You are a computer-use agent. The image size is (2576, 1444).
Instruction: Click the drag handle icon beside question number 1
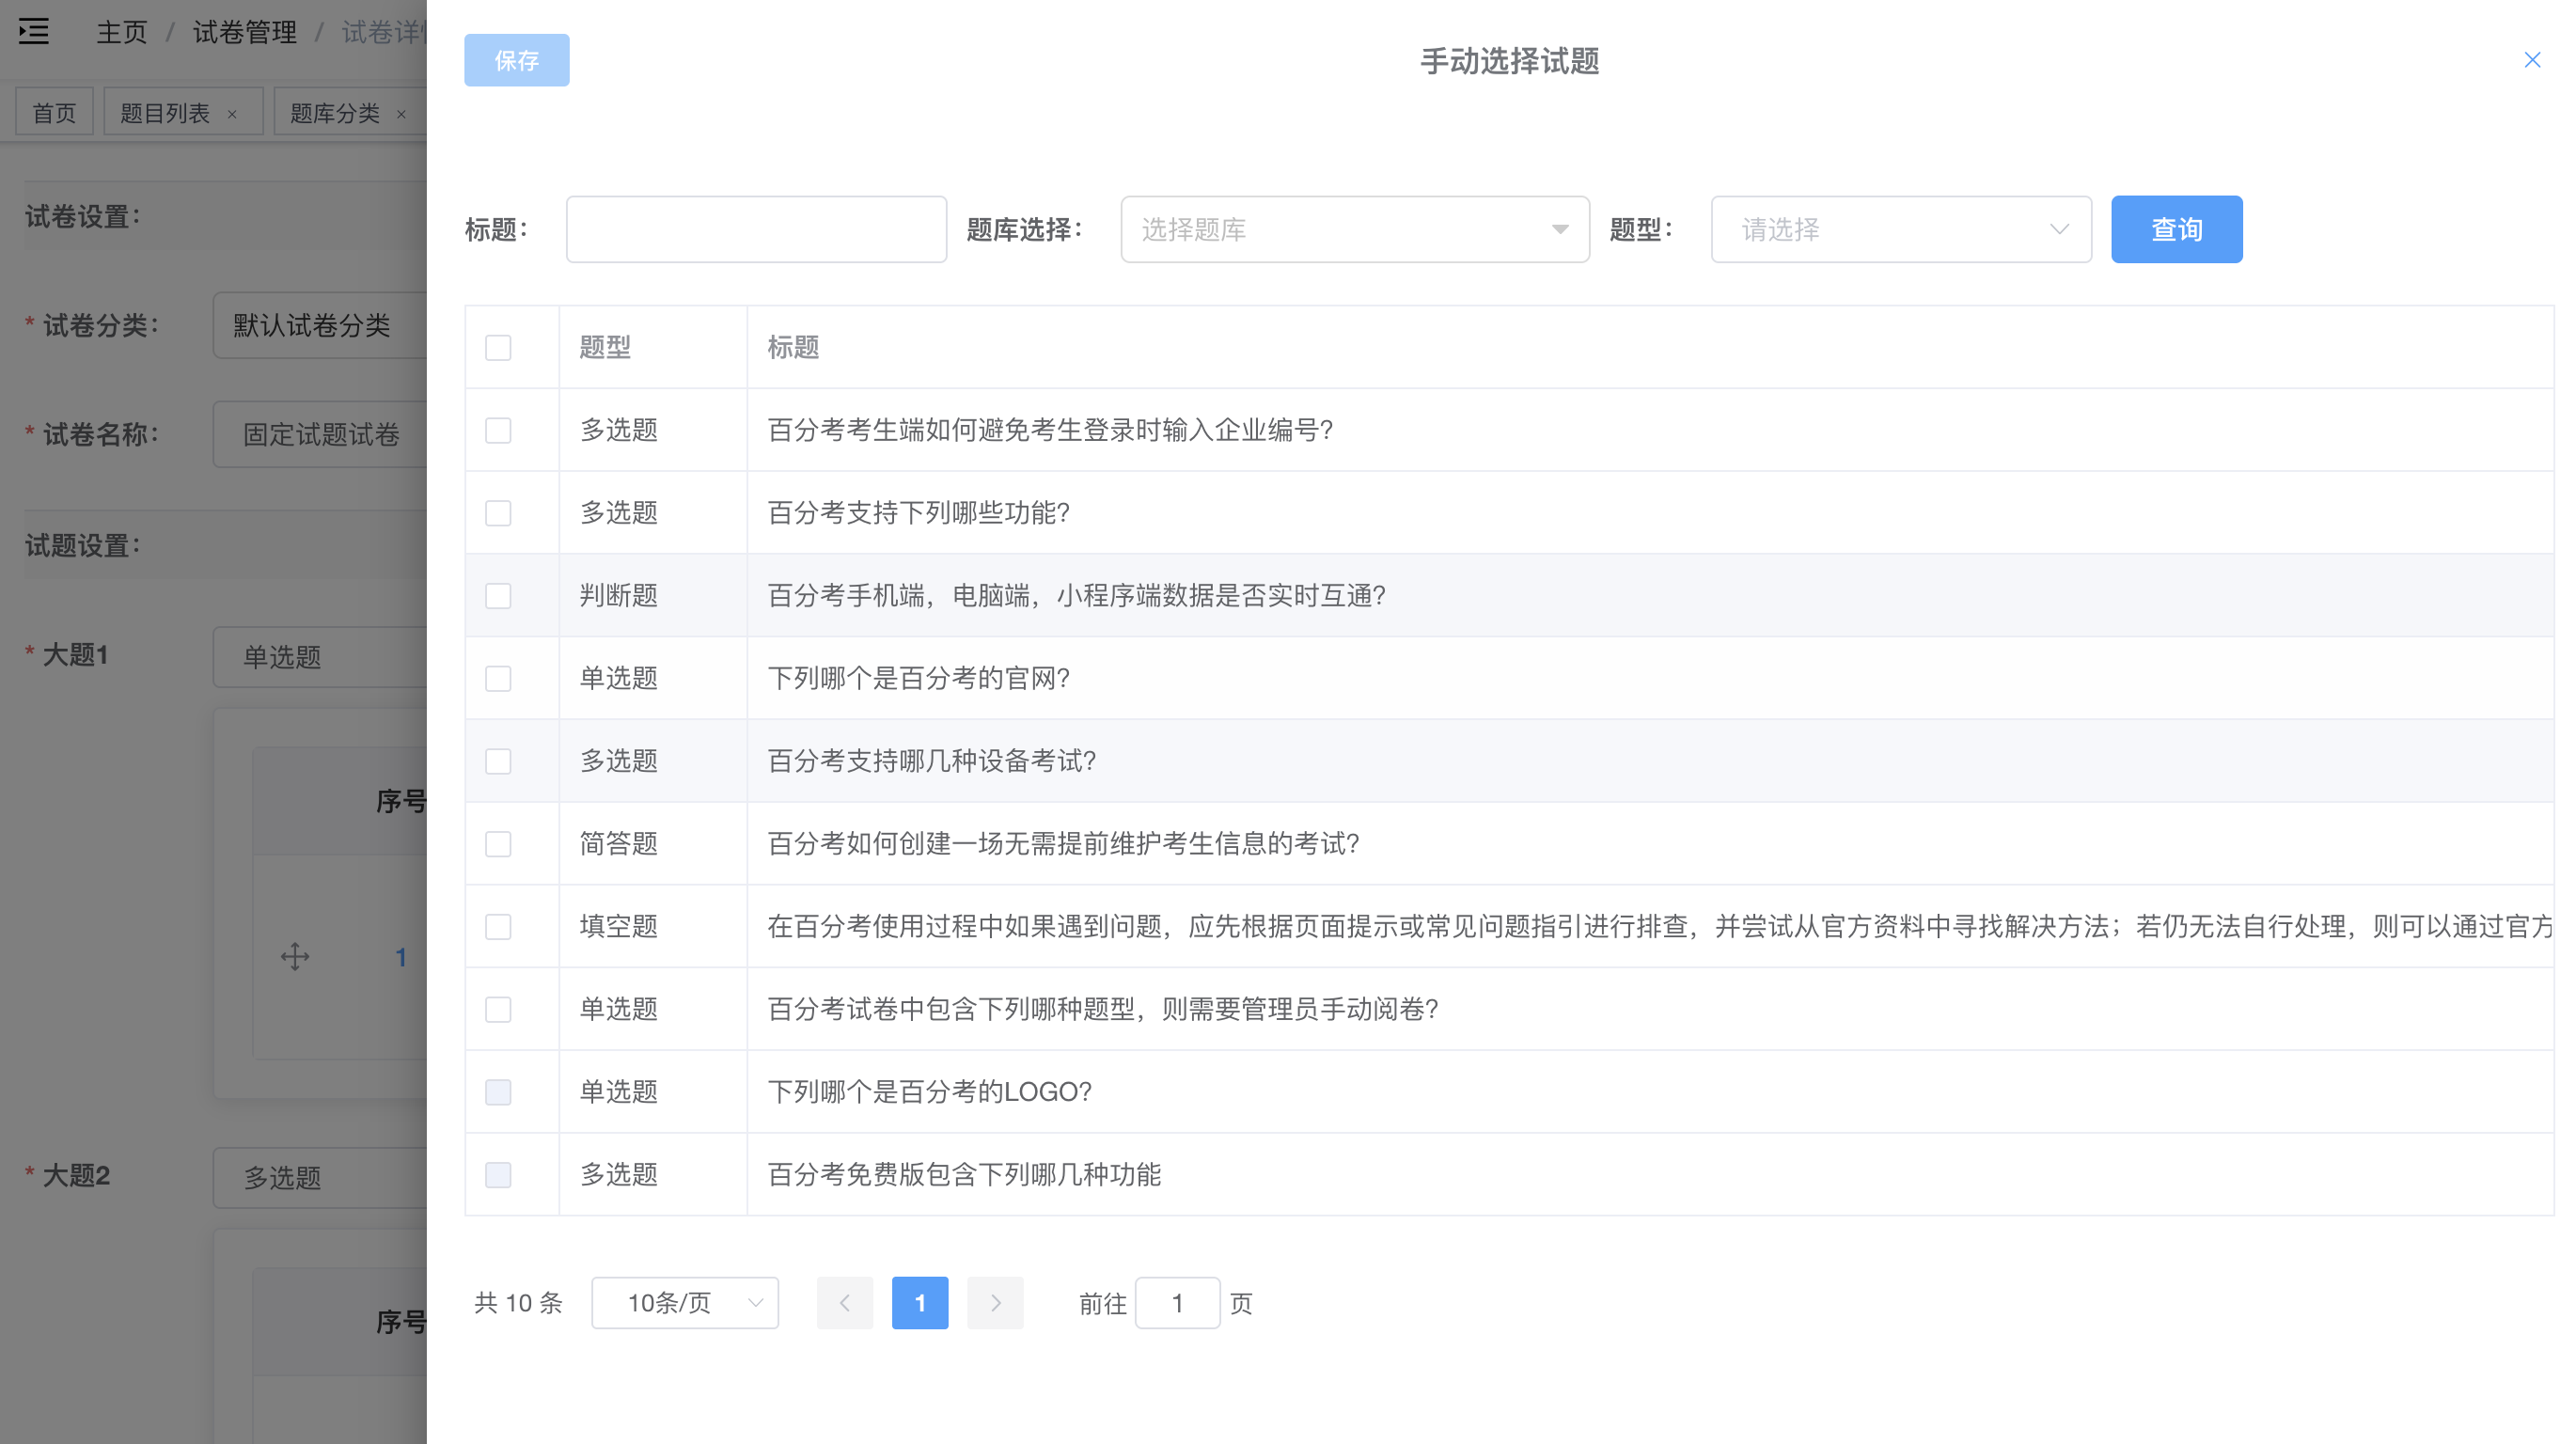click(x=294, y=957)
